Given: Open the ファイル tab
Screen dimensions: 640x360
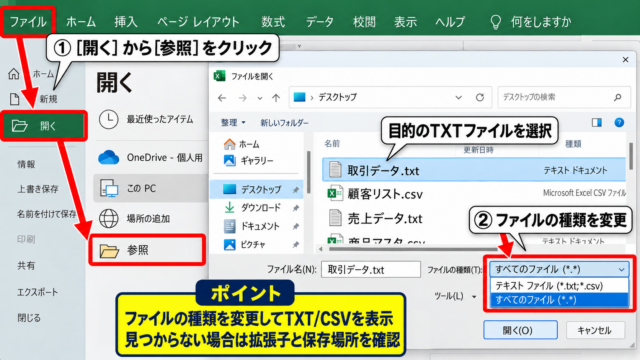Looking at the screenshot, I should (x=28, y=22).
